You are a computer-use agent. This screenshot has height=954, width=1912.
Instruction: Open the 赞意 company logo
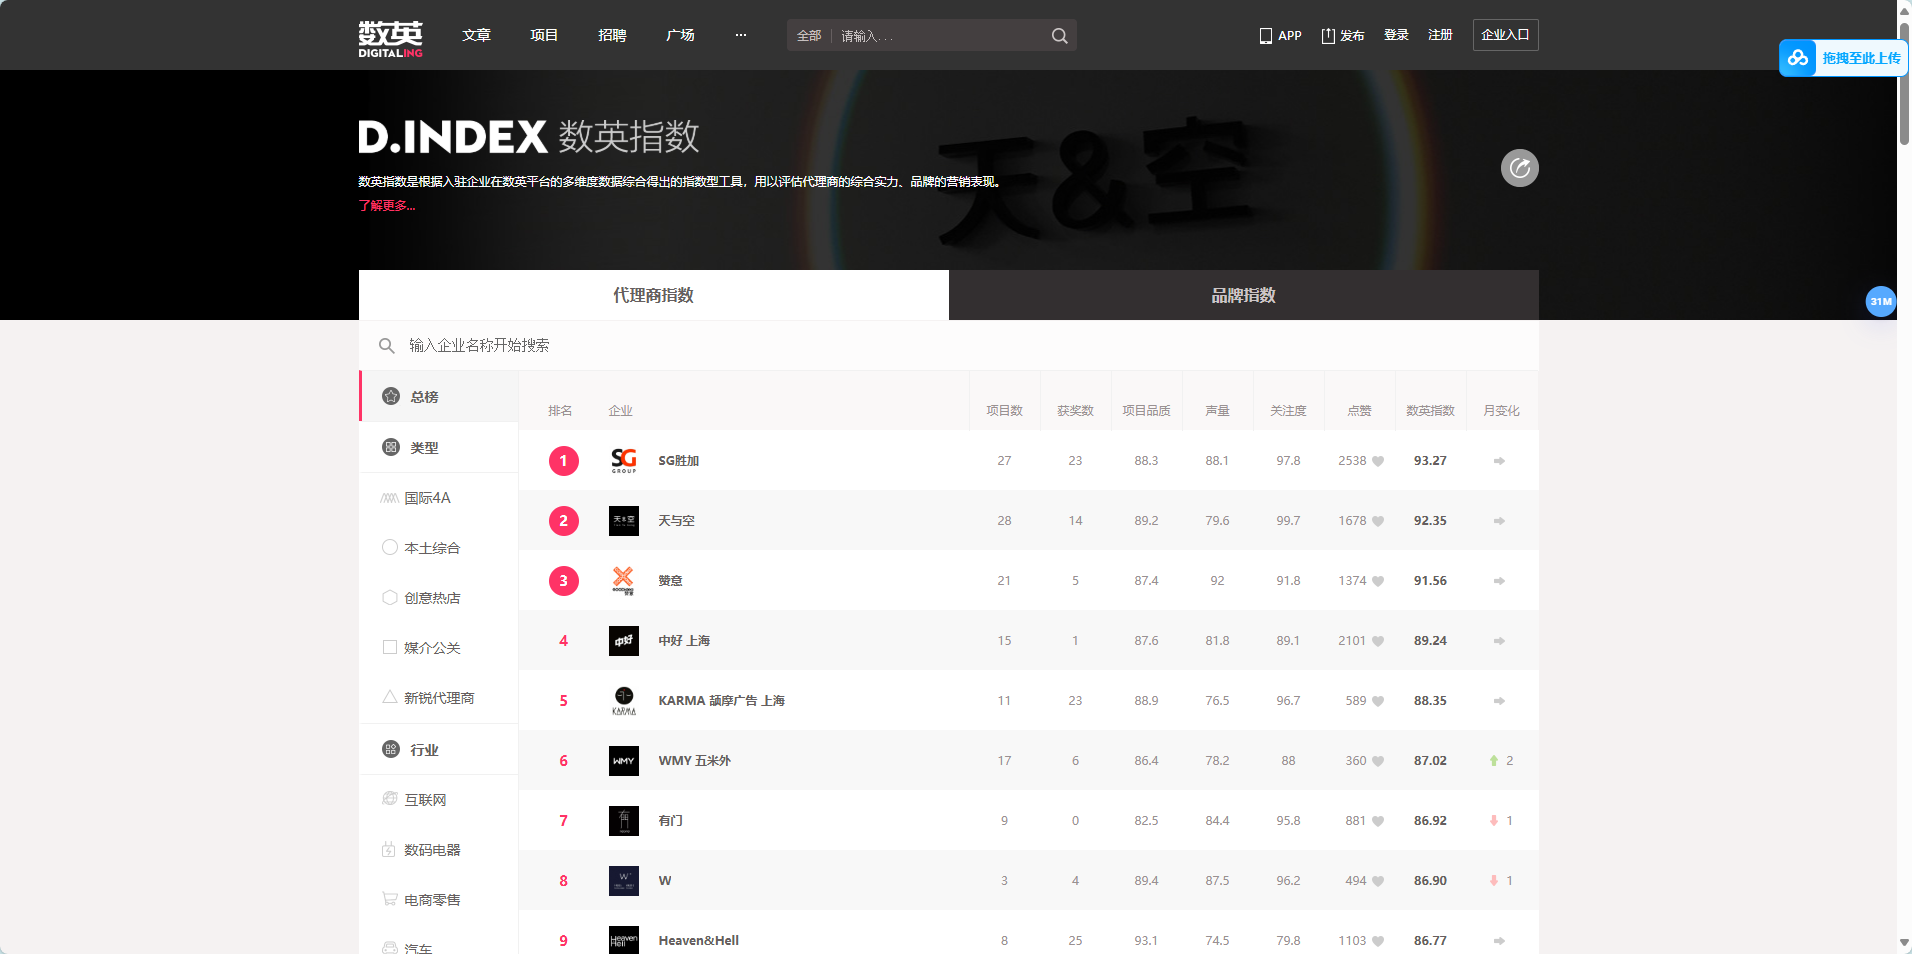click(x=624, y=580)
